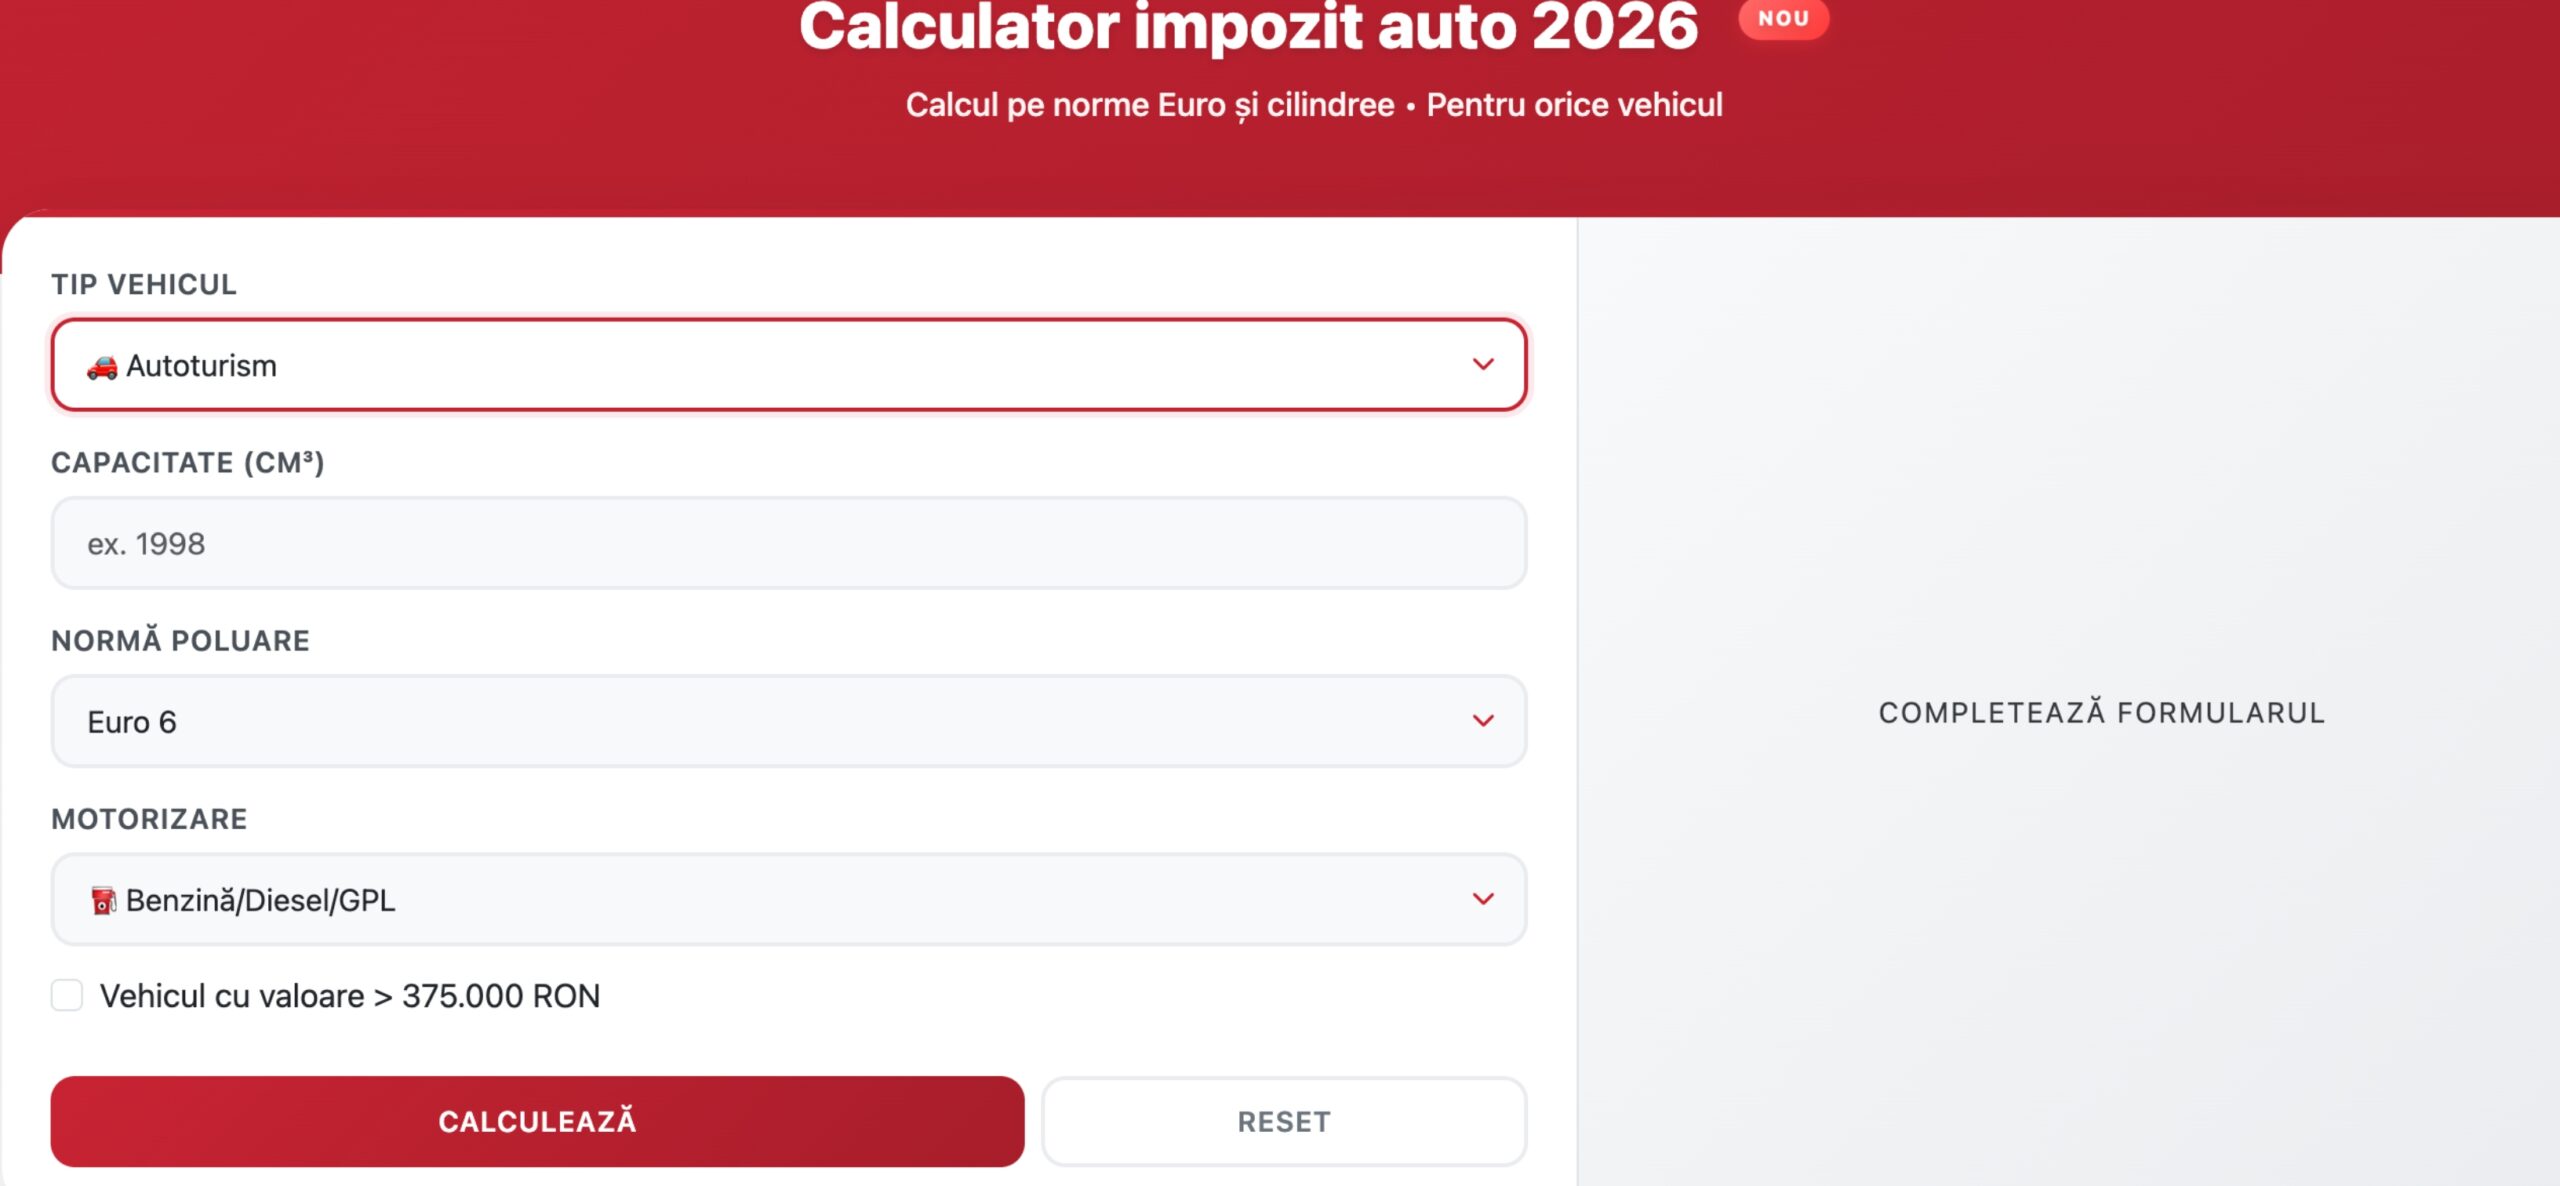Click the Normă Poluare label
The image size is (2560, 1186).
[181, 640]
